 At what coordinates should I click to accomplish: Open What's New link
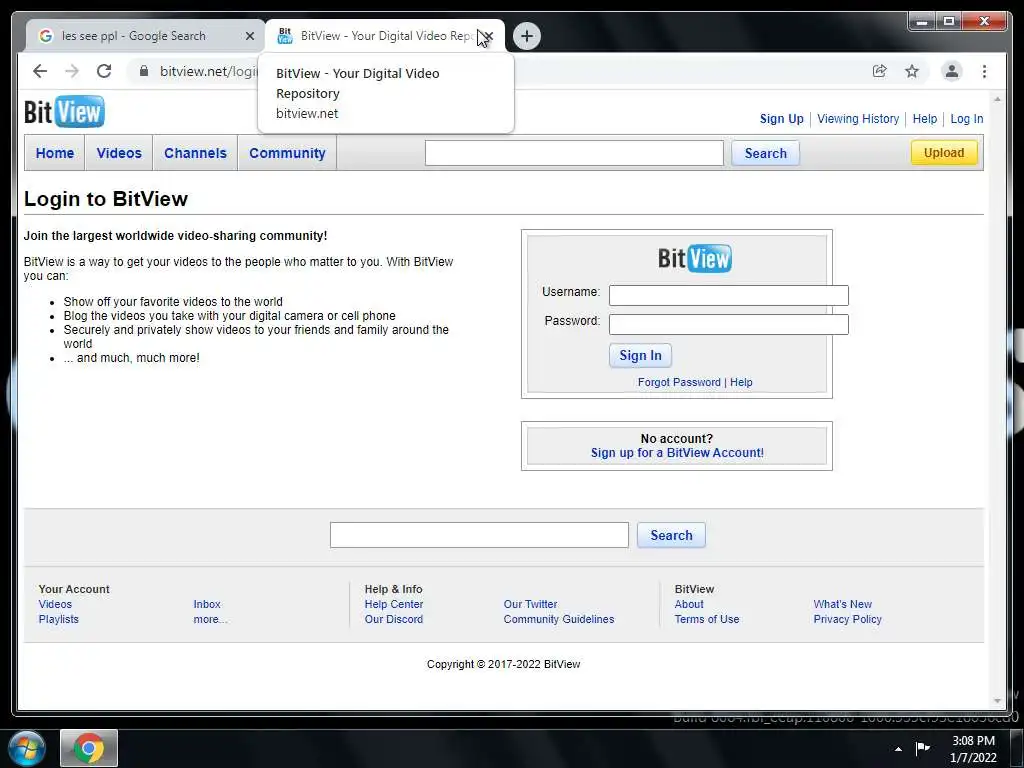point(842,604)
